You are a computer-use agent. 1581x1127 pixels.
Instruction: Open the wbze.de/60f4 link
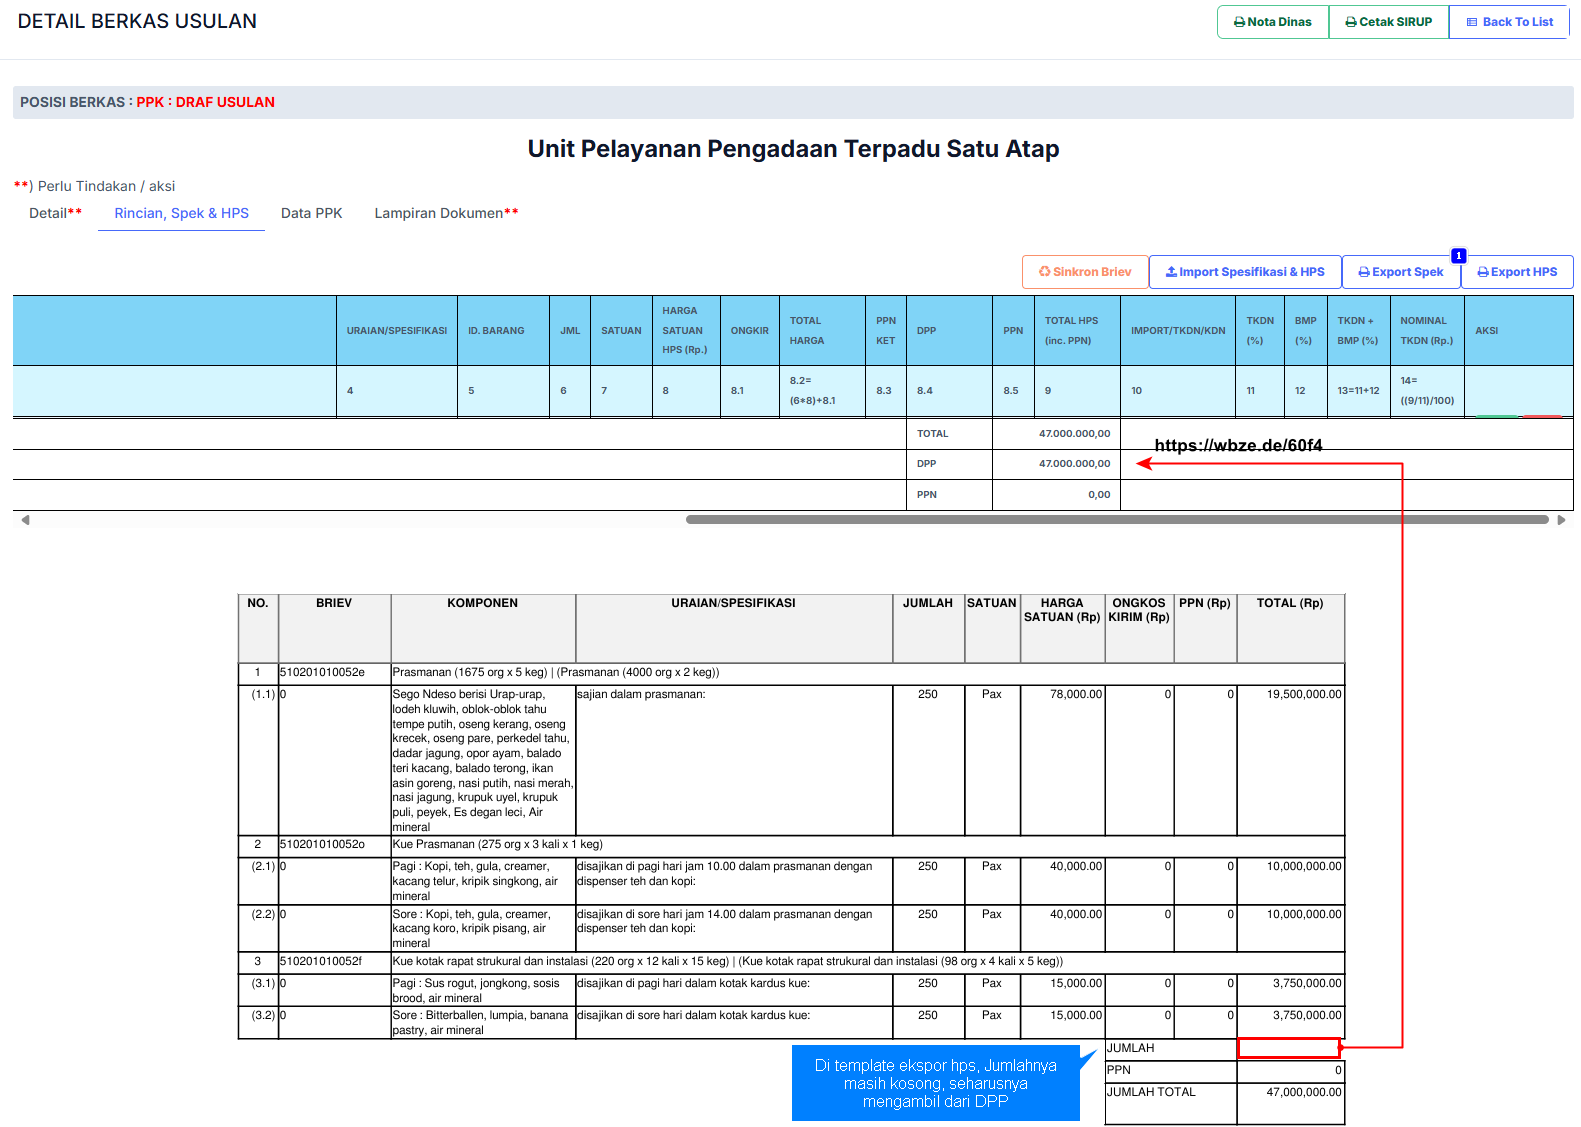pyautogui.click(x=1238, y=445)
